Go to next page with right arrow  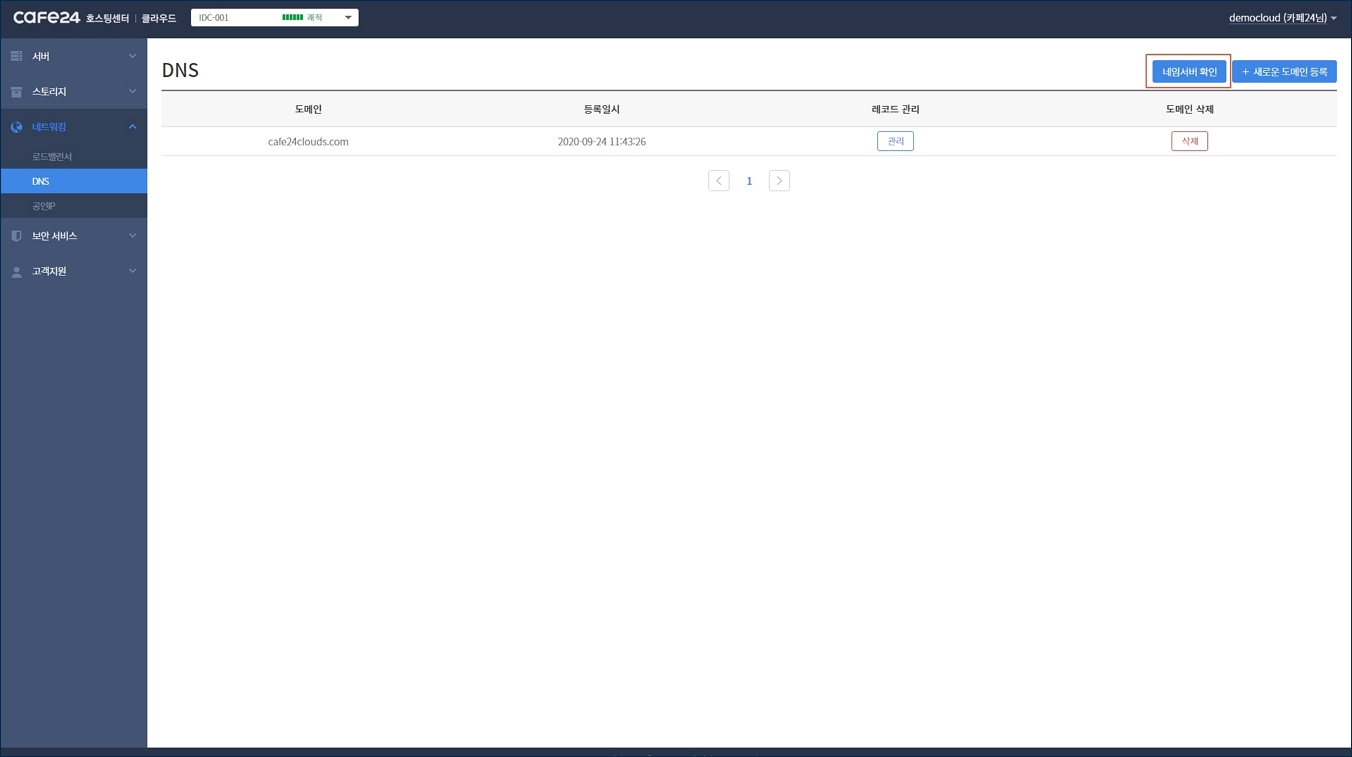click(x=779, y=181)
